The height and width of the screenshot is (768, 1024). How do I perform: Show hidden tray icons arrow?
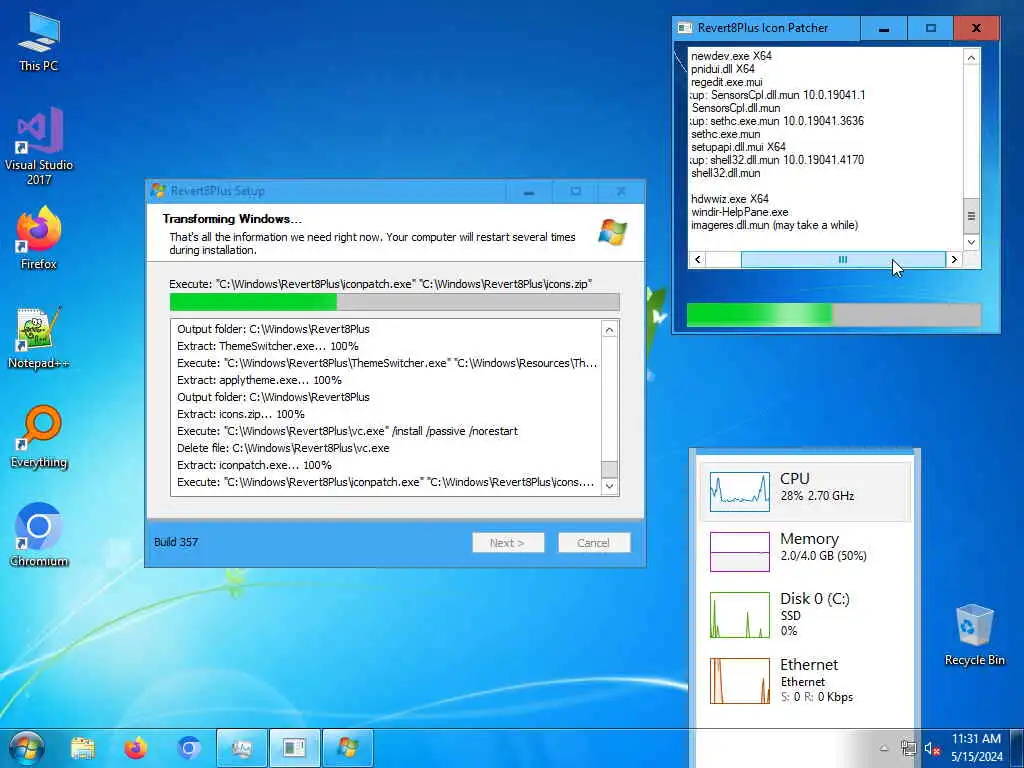coord(884,748)
